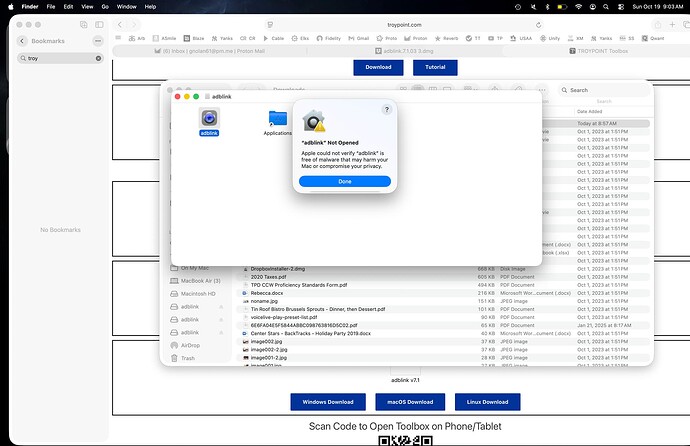Click the Download button on the troypoint page
The width and height of the screenshot is (690, 446).
[378, 67]
